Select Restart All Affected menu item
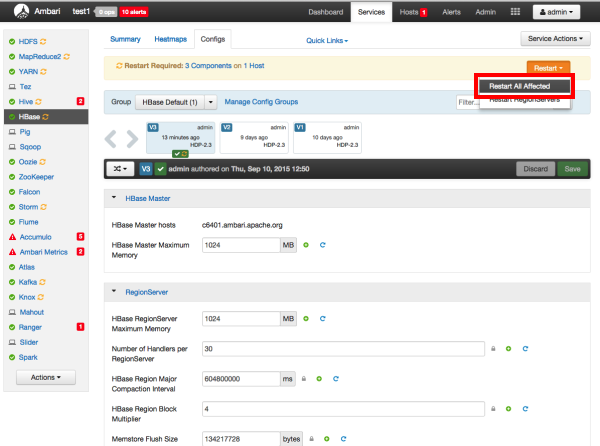The height and width of the screenshot is (446, 600). coord(527,86)
